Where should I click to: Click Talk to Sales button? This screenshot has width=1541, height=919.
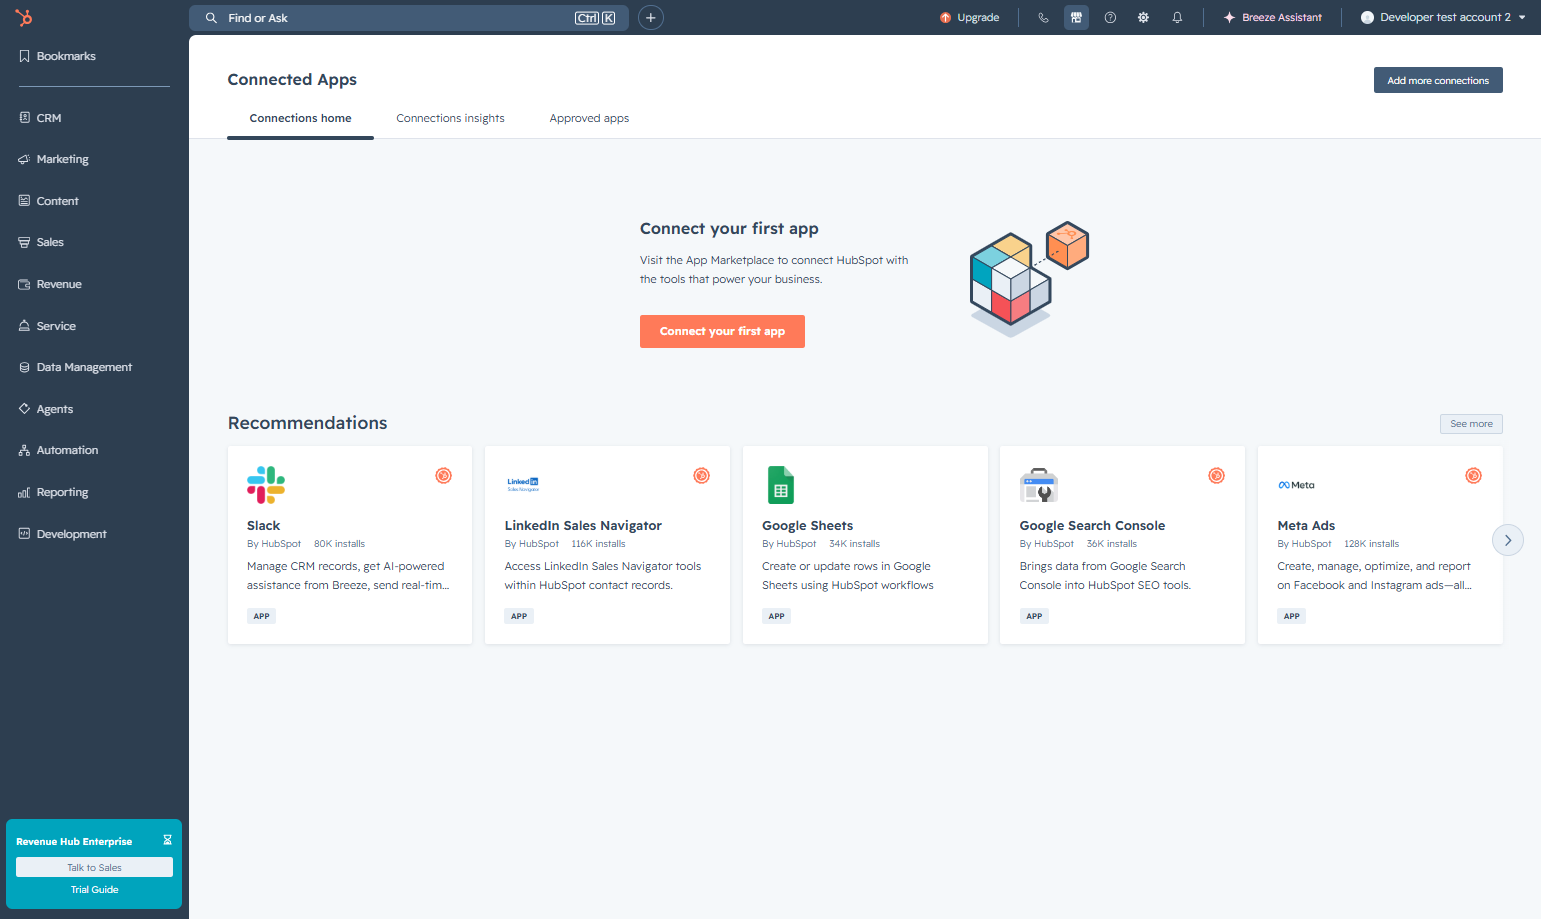pyautogui.click(x=94, y=867)
